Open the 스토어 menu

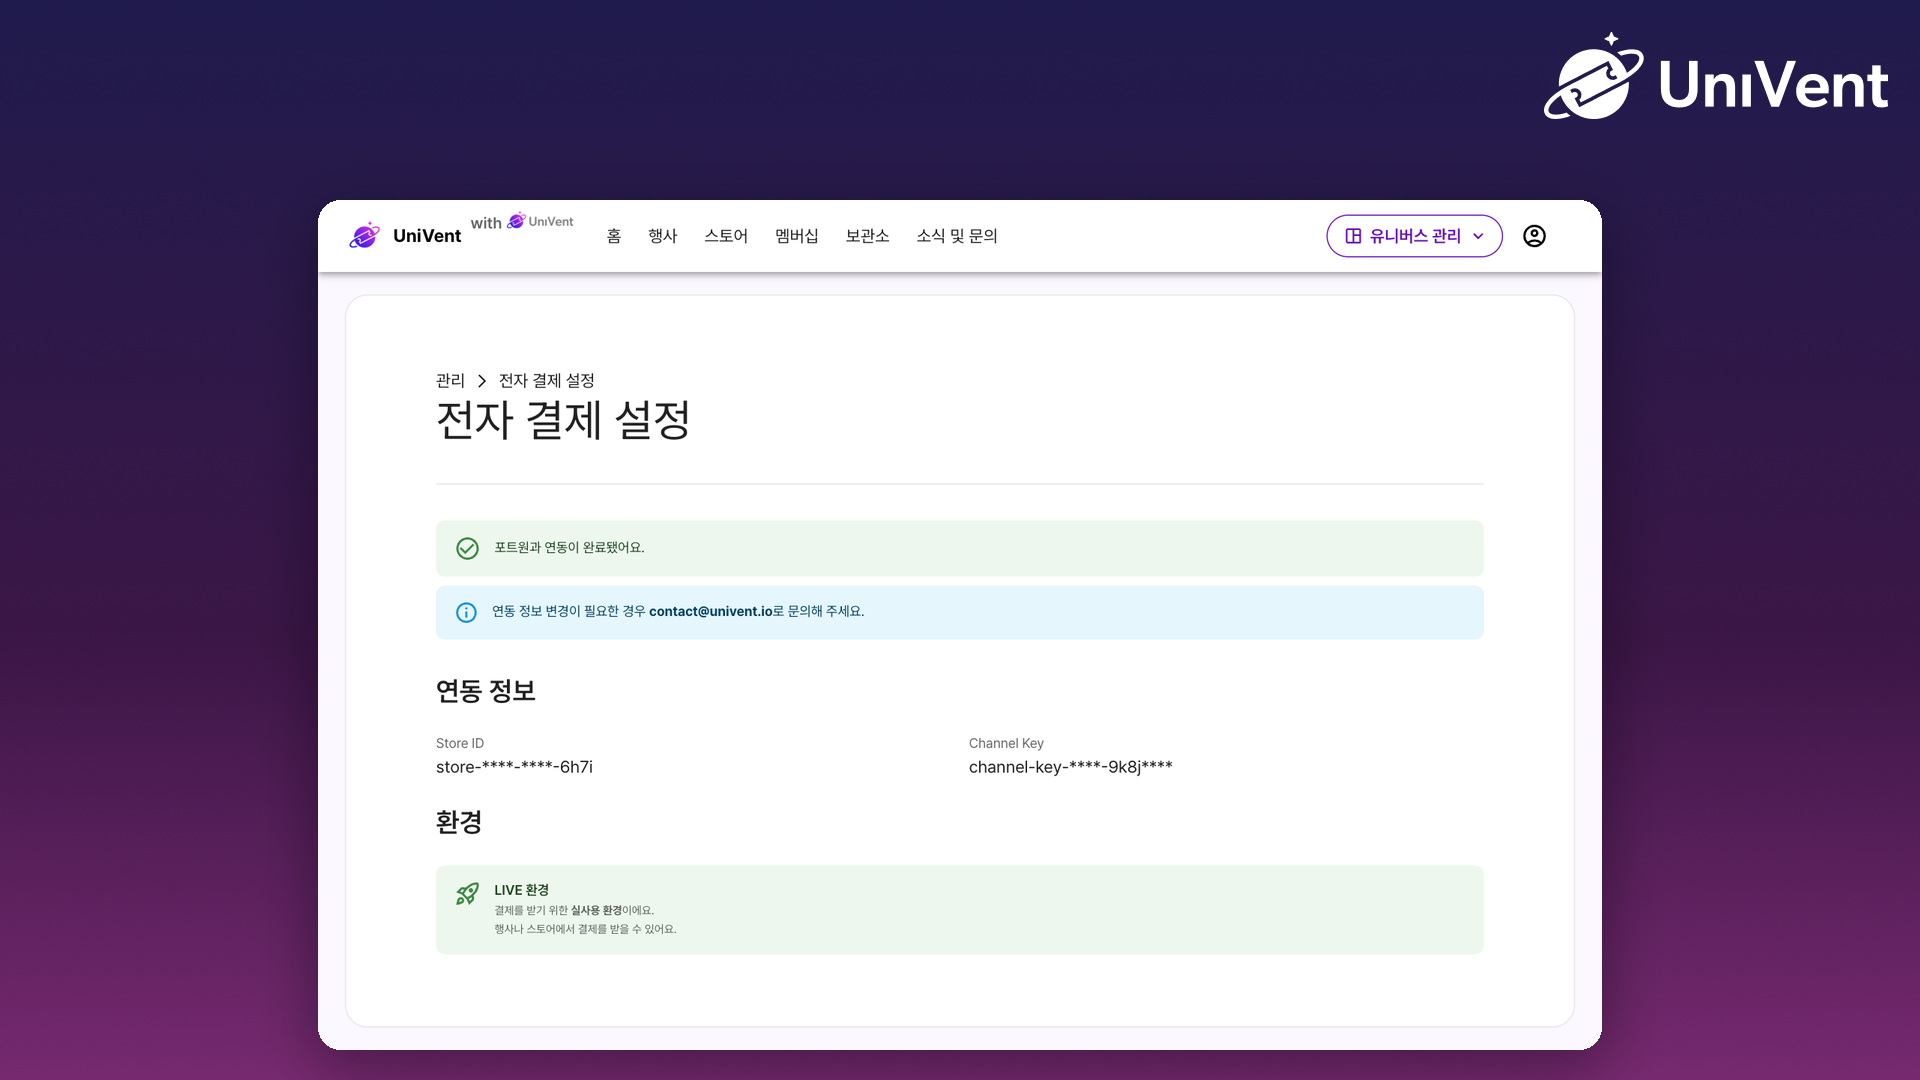[726, 236]
